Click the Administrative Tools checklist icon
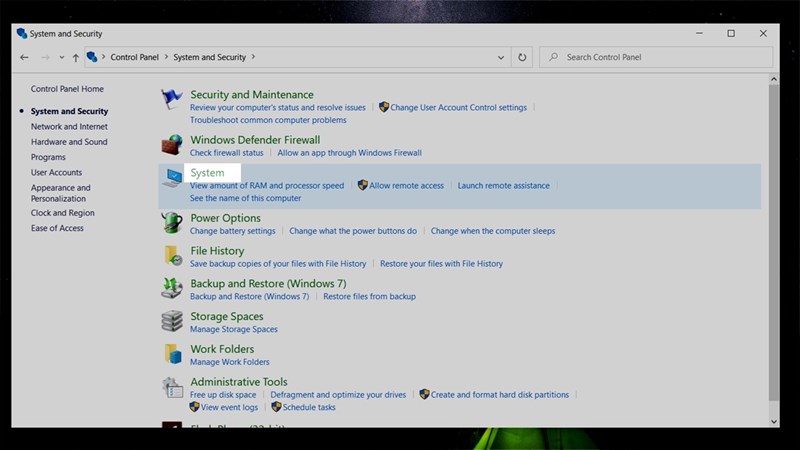This screenshot has width=800, height=450. click(x=172, y=387)
